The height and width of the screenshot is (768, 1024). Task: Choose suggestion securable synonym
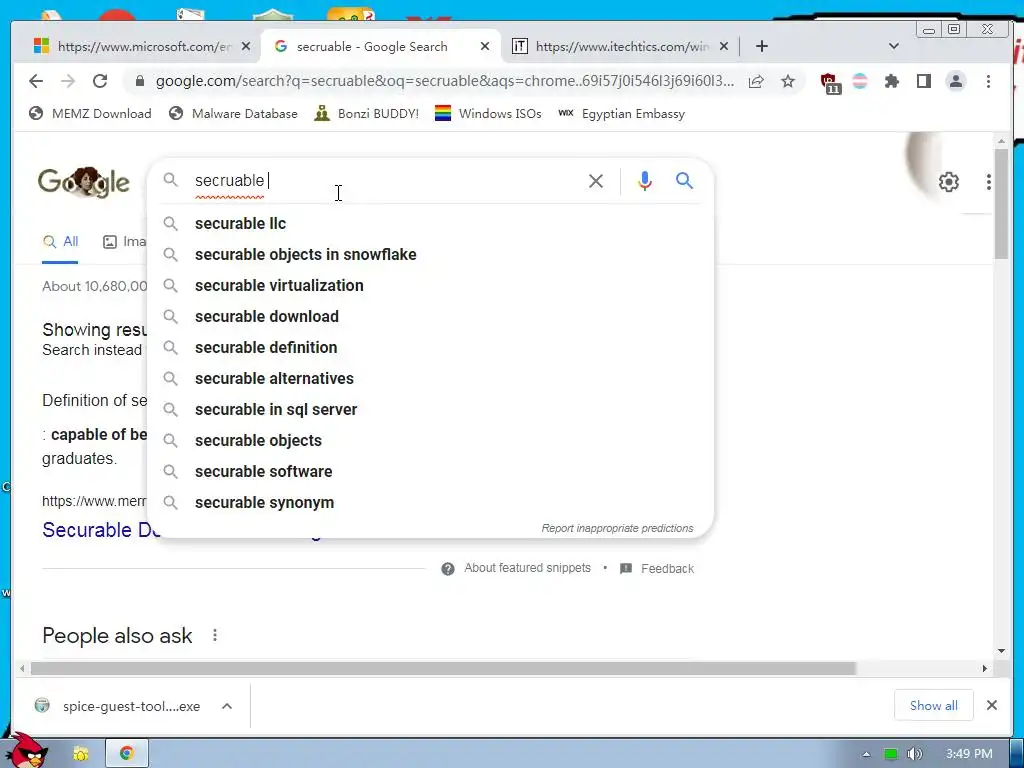point(431,503)
